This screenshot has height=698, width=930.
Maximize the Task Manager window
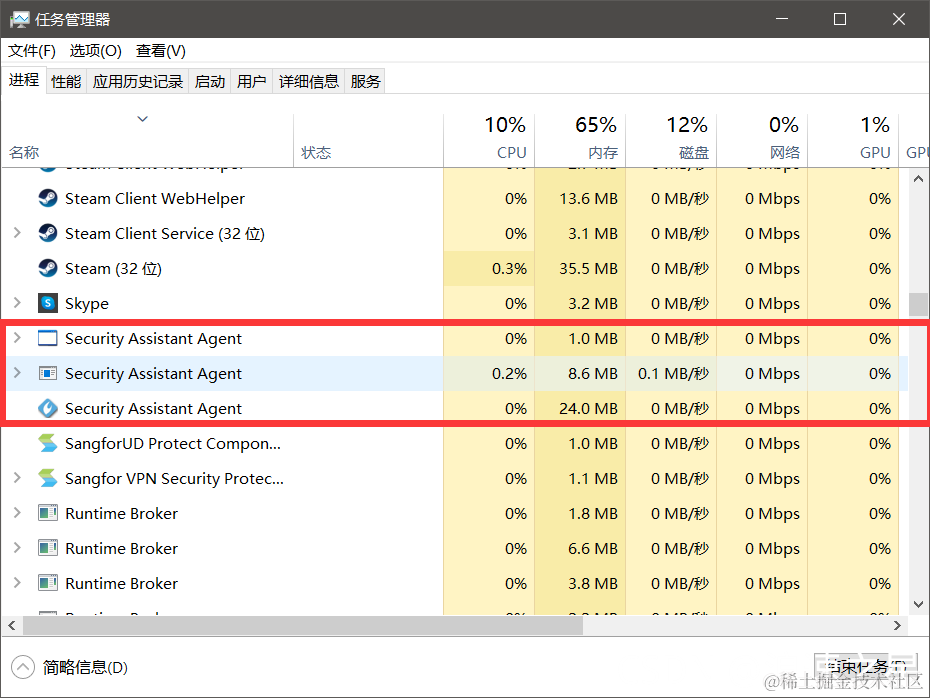tap(840, 19)
